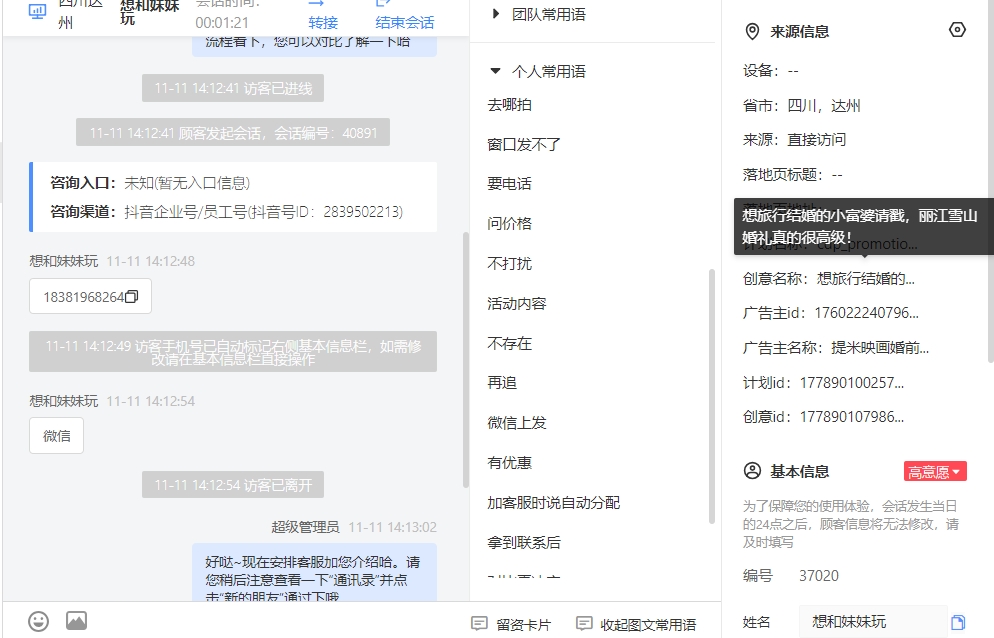Click the 姓名 input field 想和妹妹玩

[x=873, y=622]
